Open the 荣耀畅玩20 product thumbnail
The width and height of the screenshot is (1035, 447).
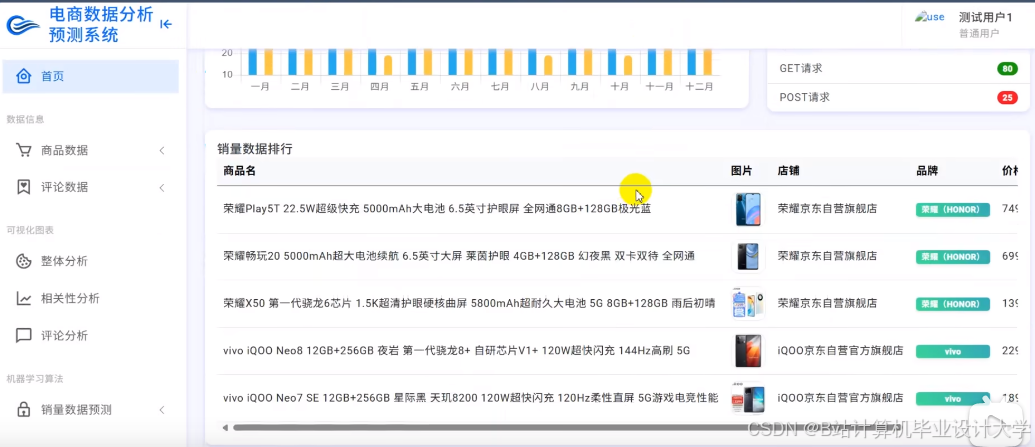coord(748,257)
